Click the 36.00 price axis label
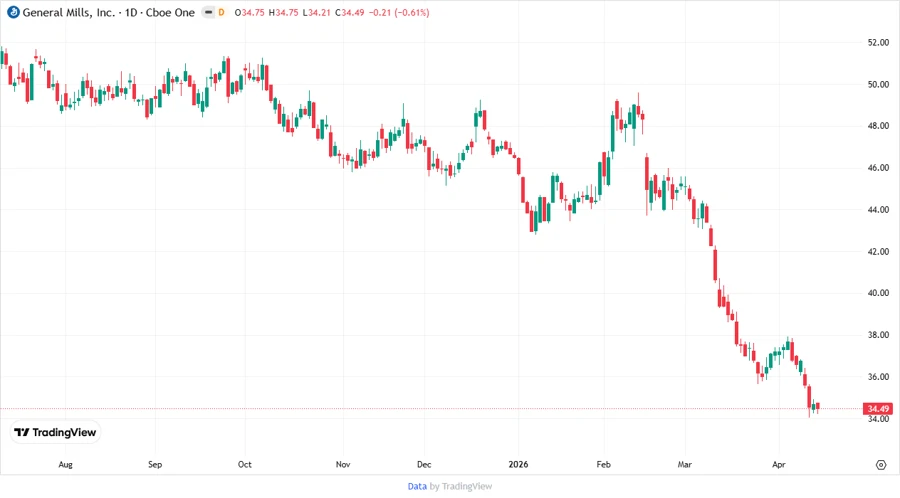900x498 pixels. [878, 377]
